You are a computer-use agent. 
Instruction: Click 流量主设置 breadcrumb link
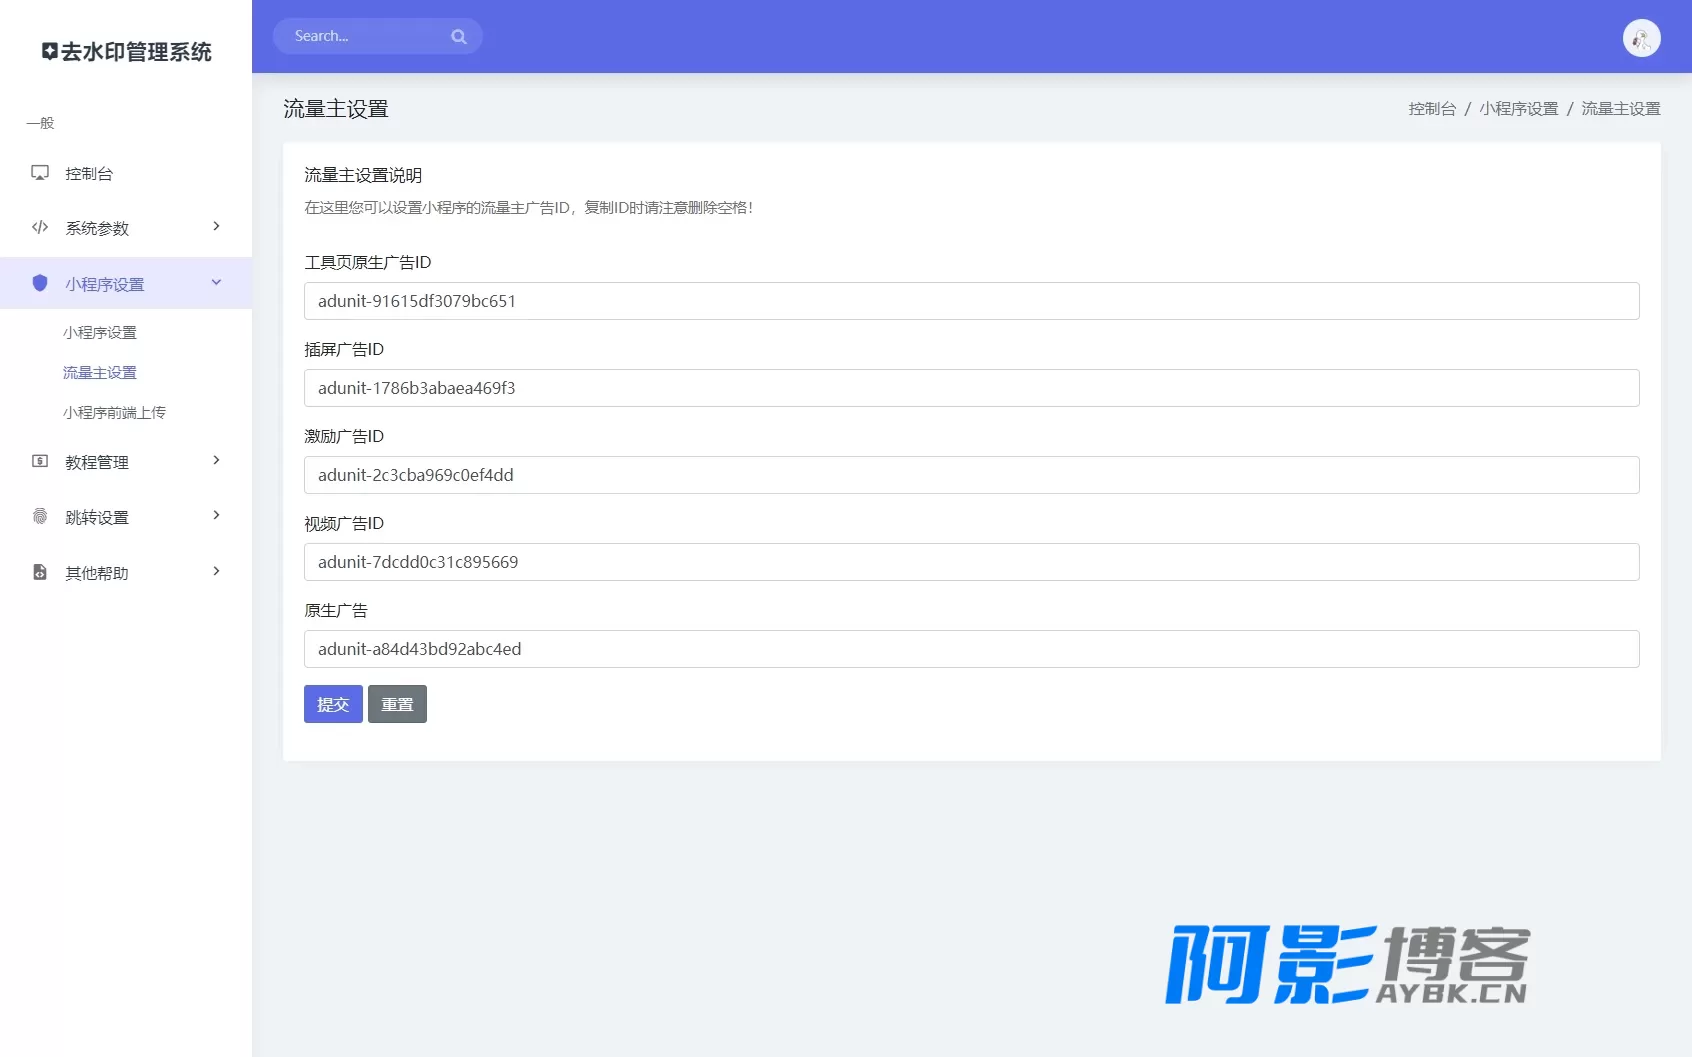1621,109
